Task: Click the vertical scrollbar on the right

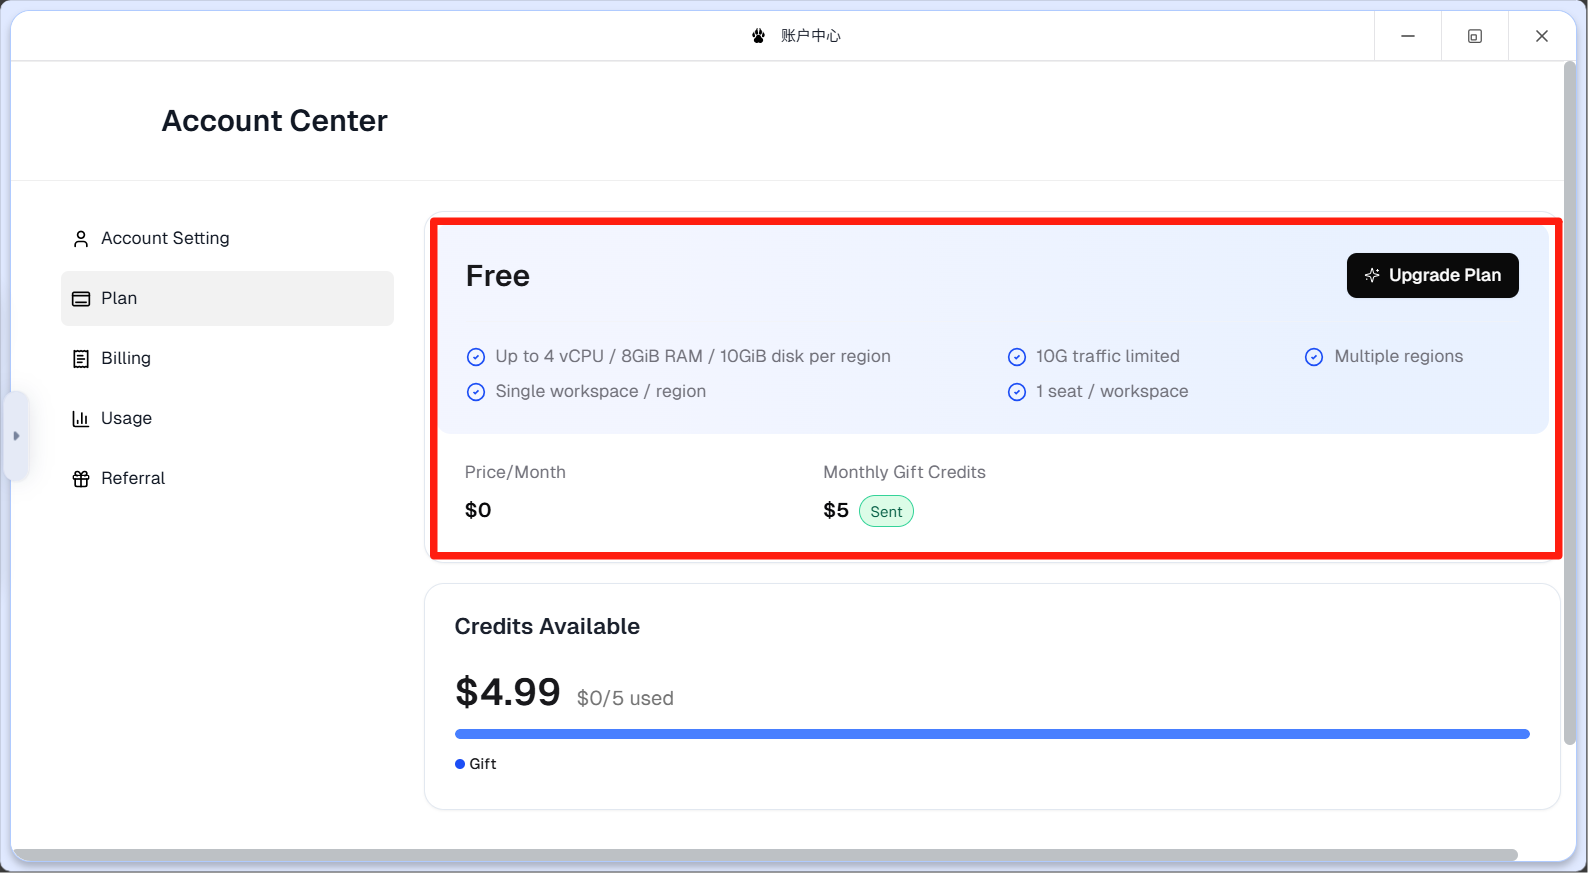Action: pyautogui.click(x=1569, y=400)
